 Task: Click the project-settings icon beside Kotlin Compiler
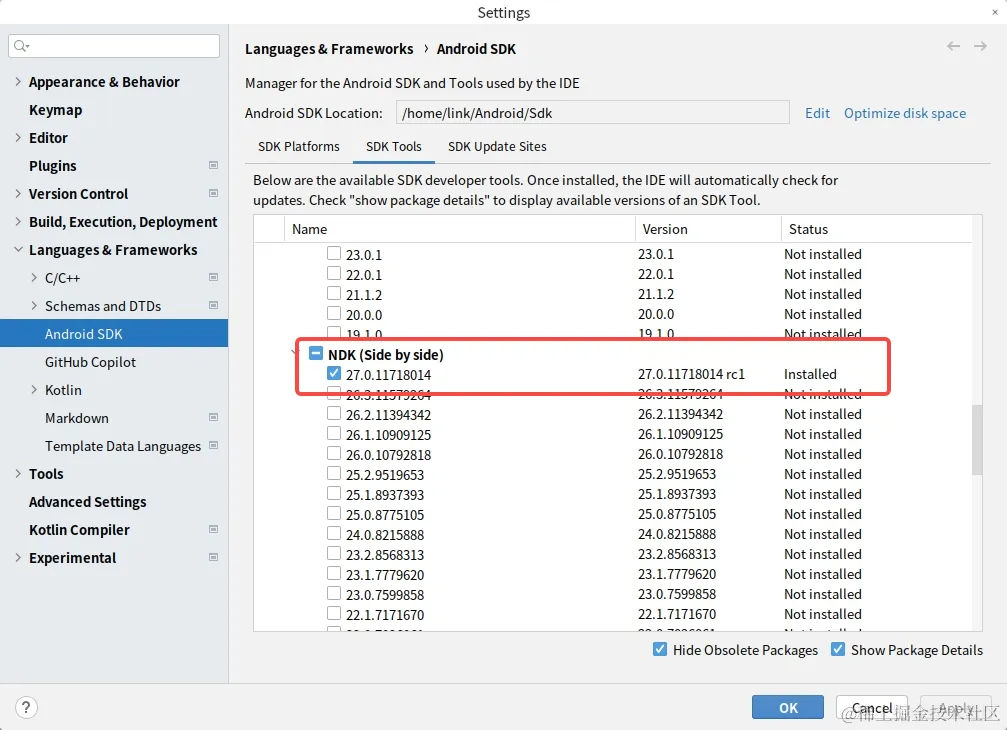point(213,530)
